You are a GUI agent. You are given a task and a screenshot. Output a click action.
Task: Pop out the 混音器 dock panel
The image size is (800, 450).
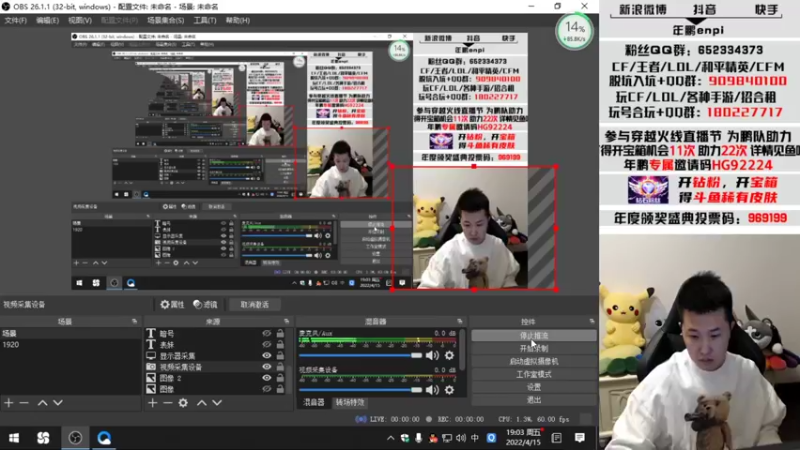[460, 321]
